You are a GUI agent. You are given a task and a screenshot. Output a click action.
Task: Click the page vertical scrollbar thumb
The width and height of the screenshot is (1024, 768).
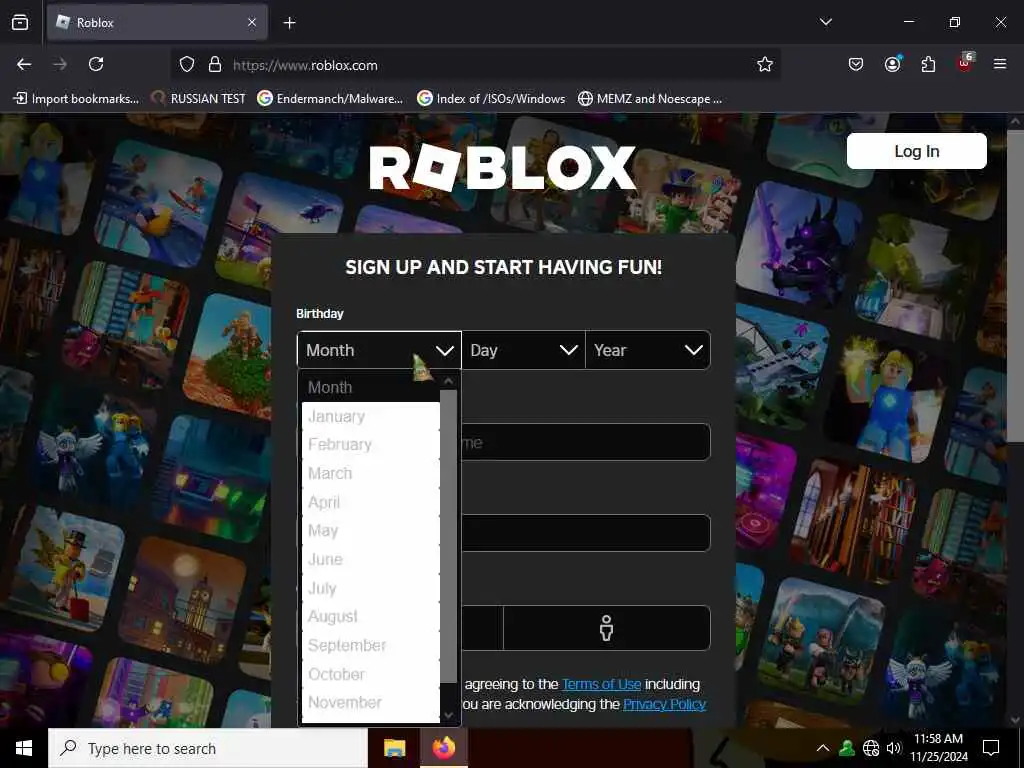[1014, 287]
